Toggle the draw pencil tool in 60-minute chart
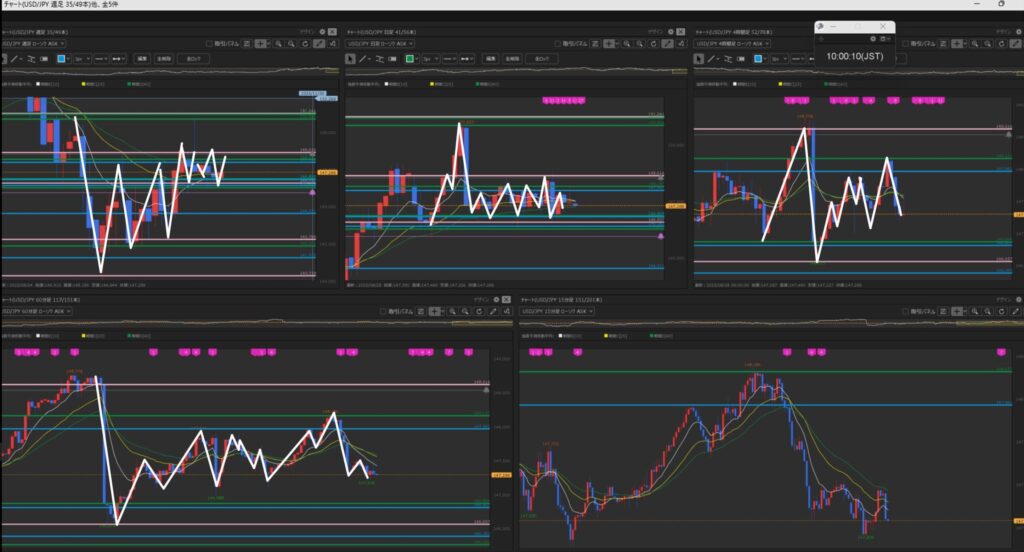 [493, 312]
